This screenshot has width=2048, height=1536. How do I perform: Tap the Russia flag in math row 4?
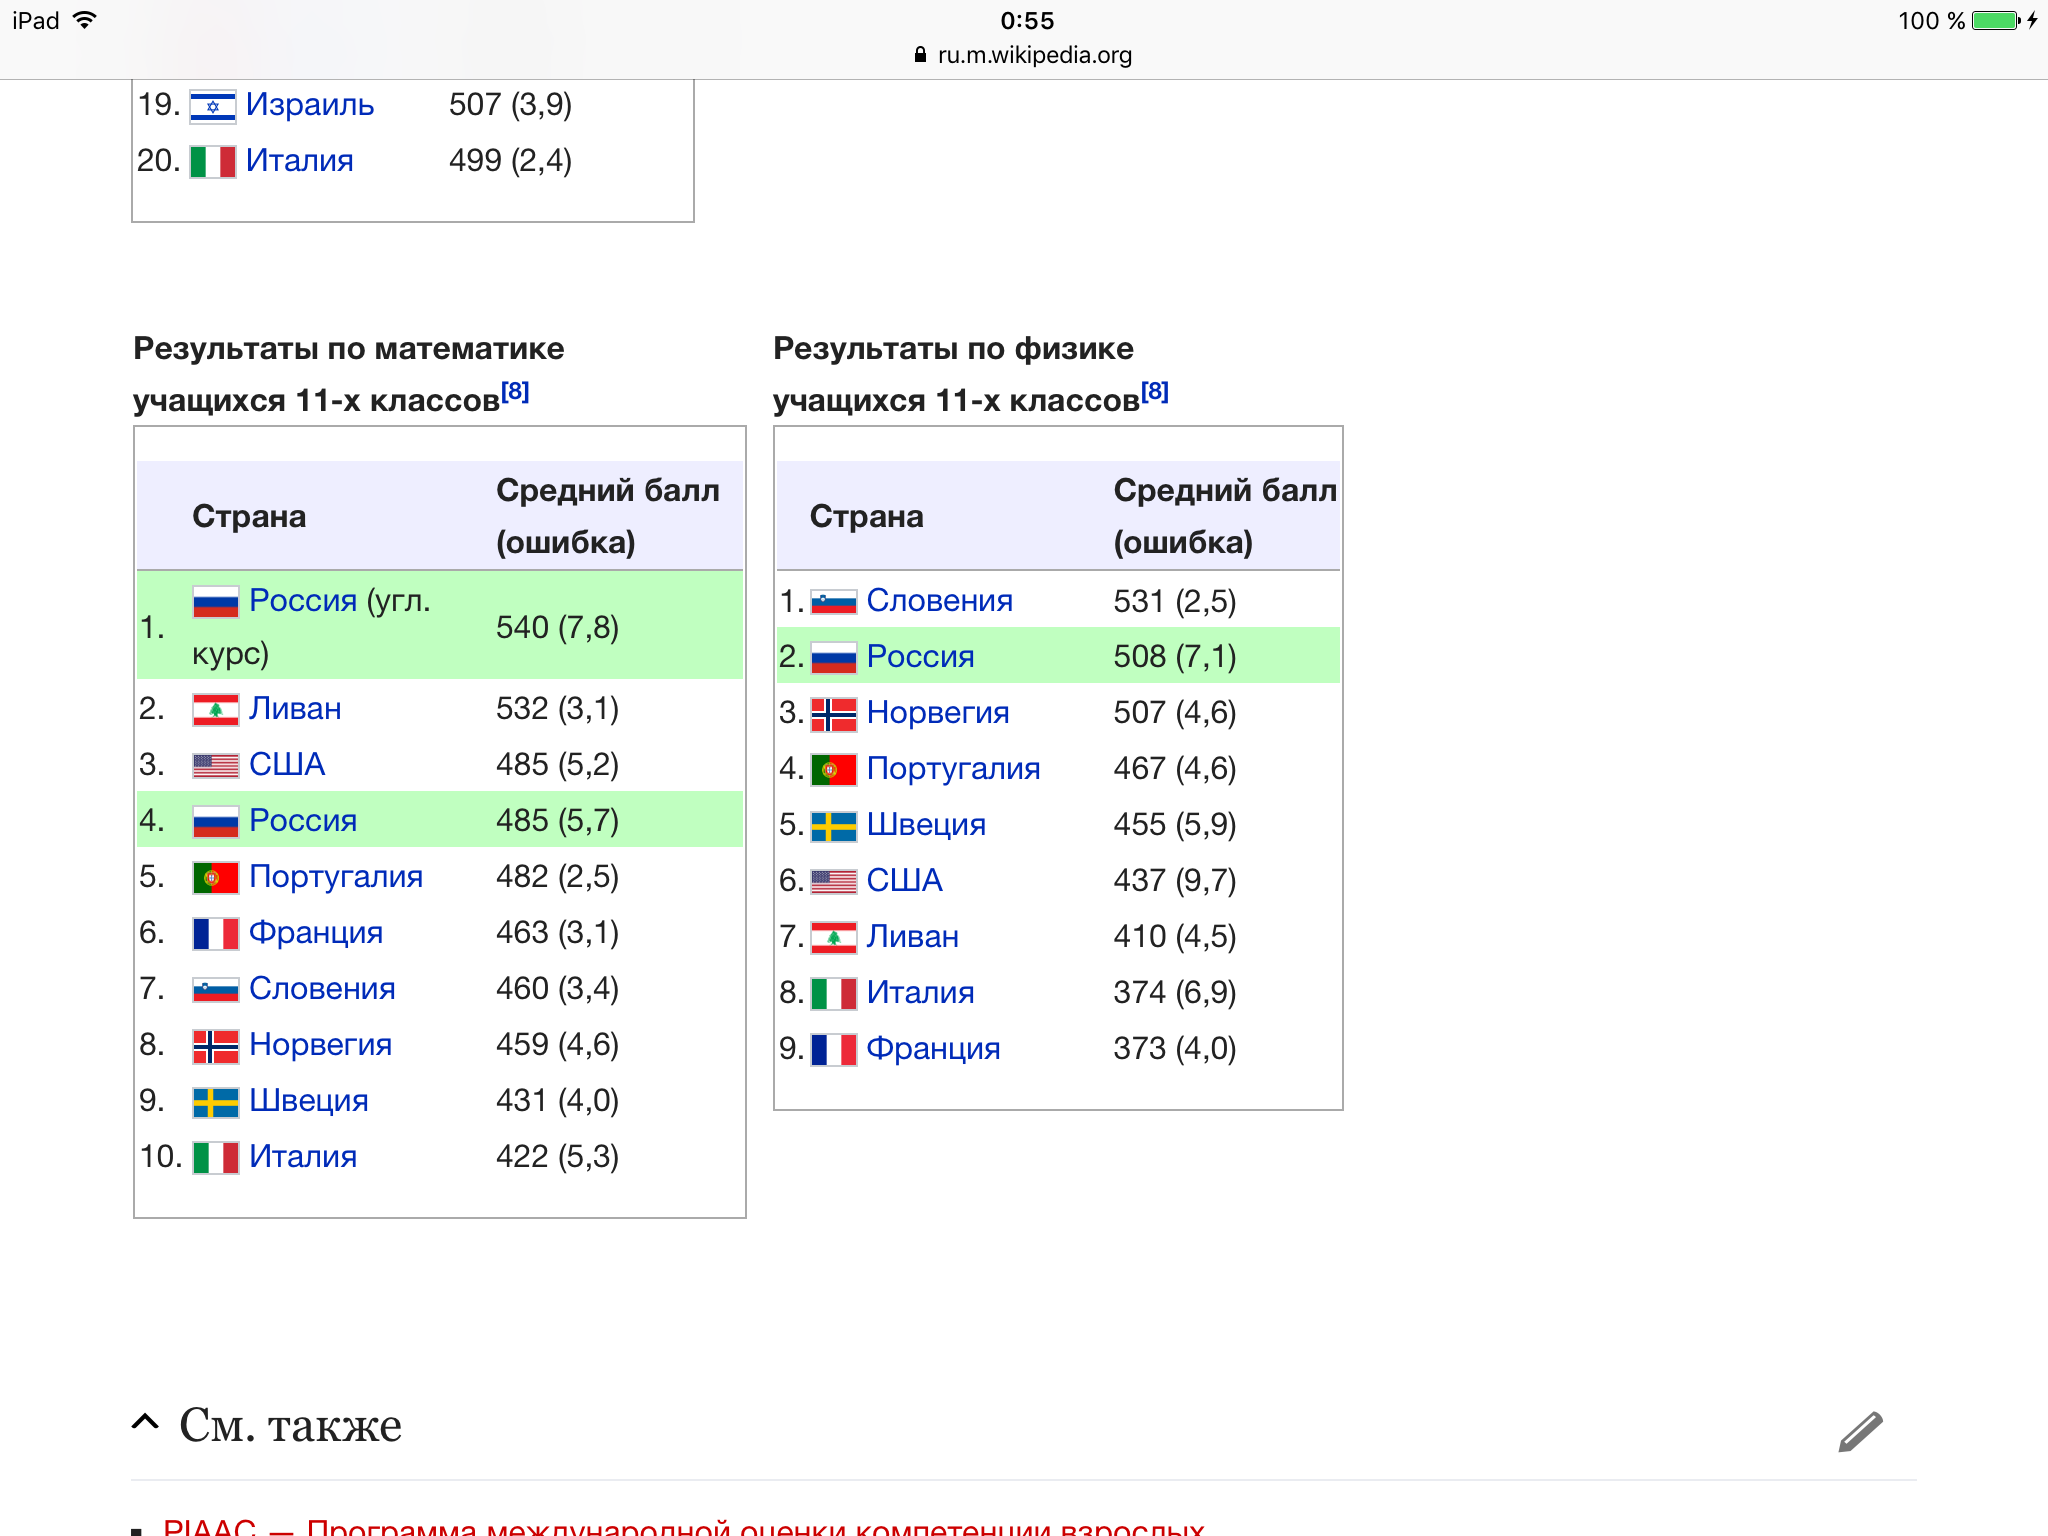tap(216, 822)
